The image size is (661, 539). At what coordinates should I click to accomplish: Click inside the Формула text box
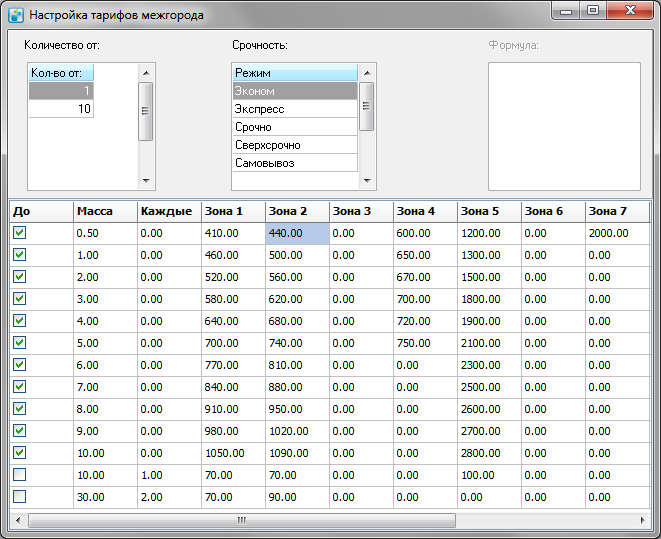tap(564, 126)
